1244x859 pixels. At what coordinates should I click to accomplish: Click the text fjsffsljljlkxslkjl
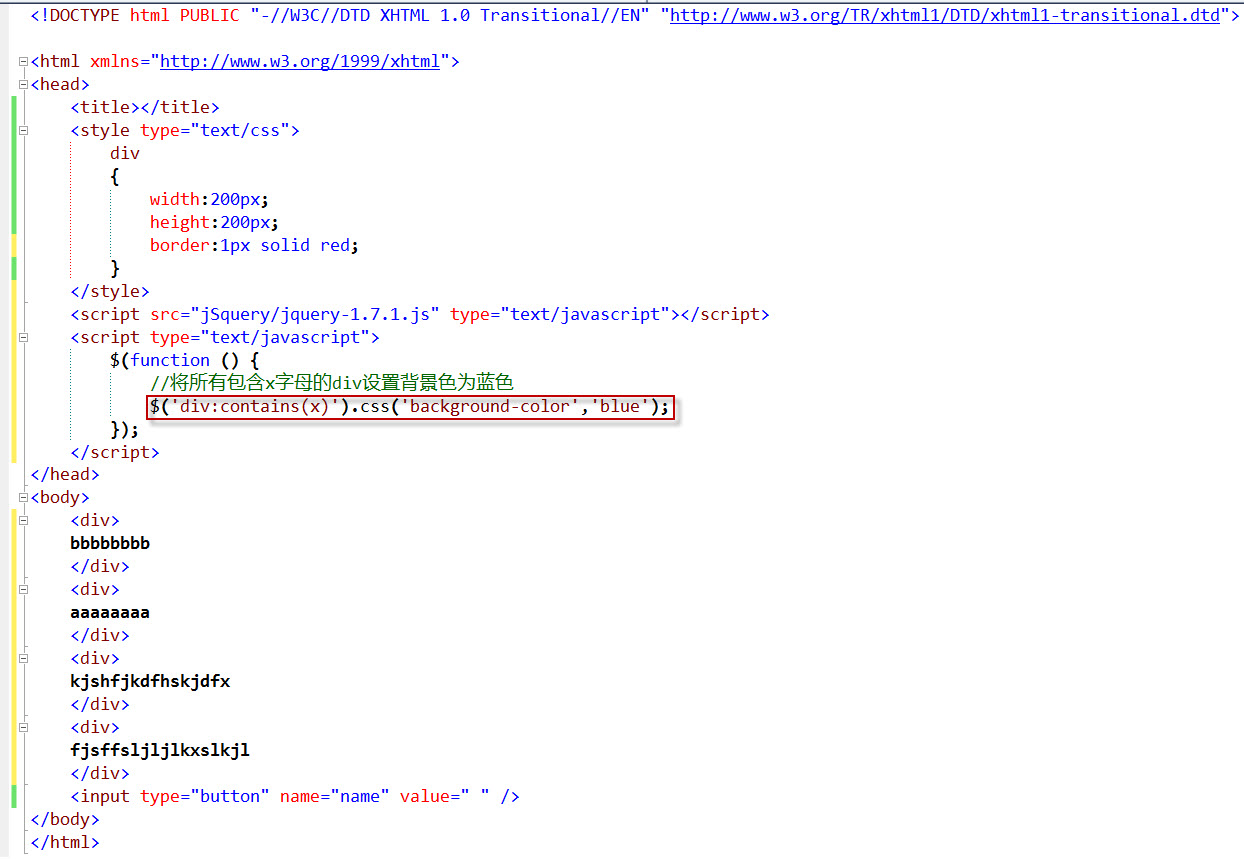[x=160, y=751]
